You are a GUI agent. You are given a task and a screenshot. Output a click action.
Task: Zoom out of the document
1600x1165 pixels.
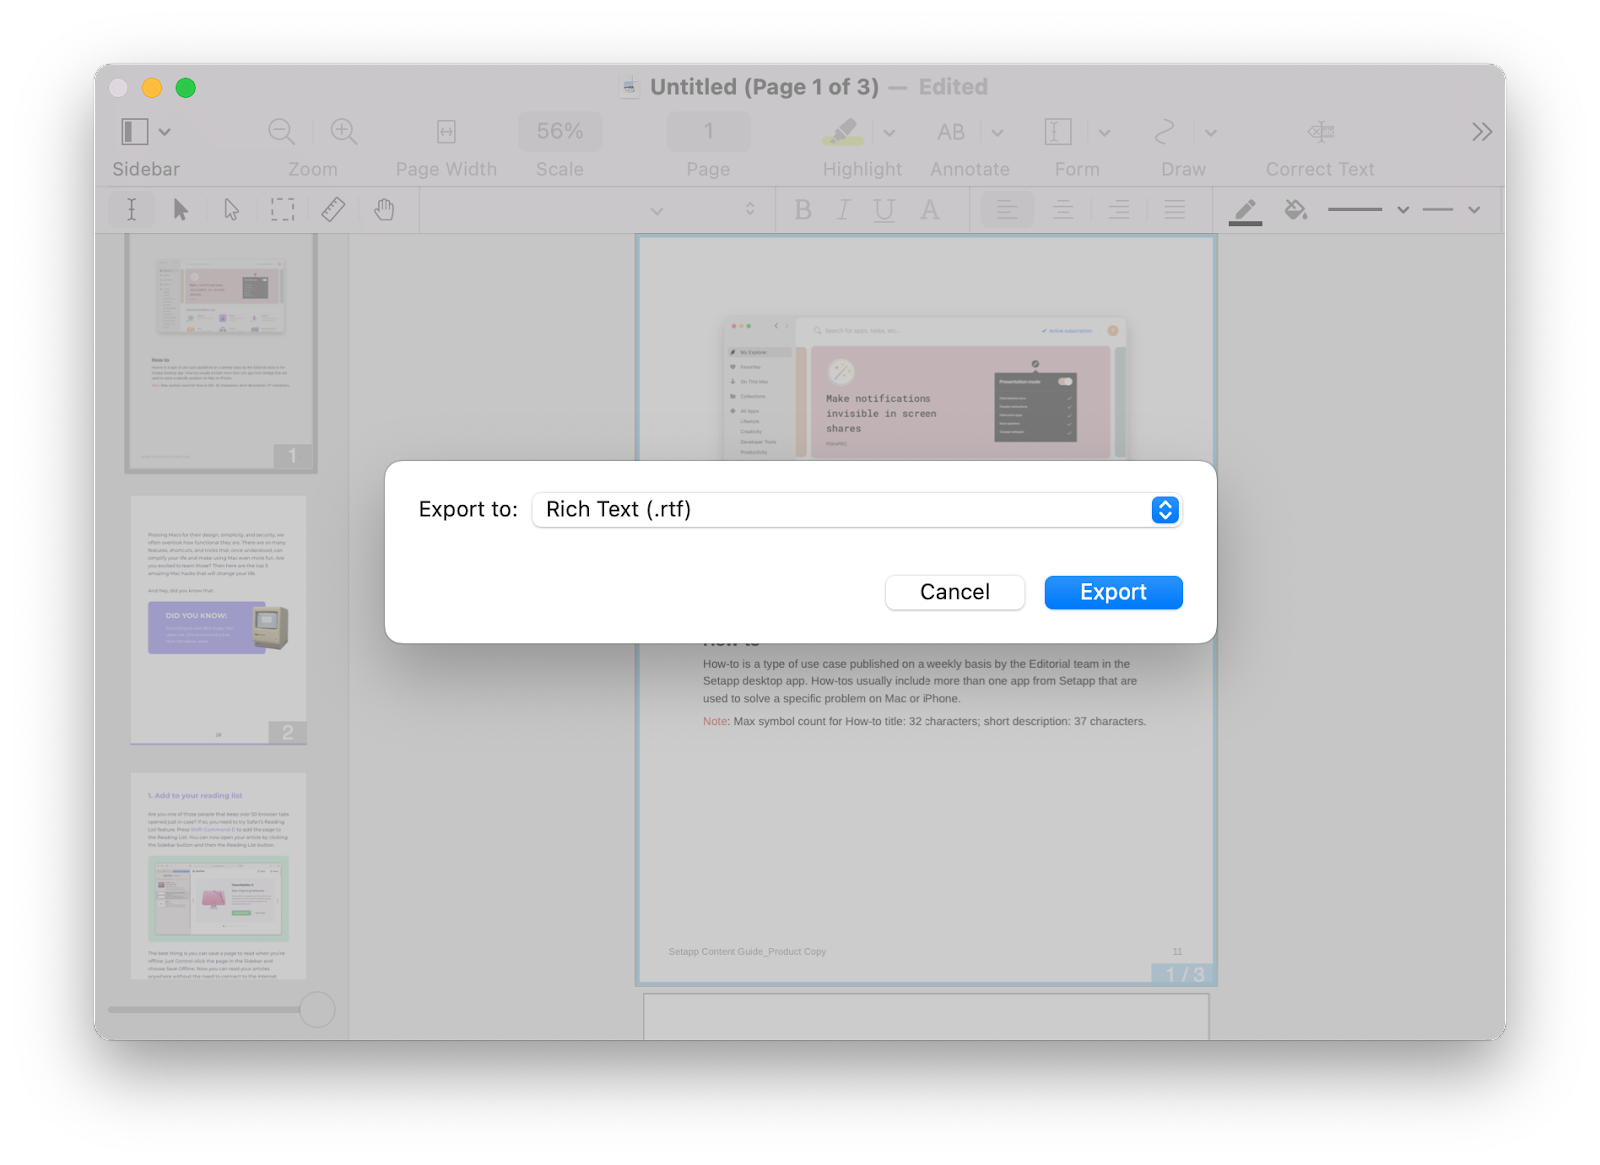280,131
